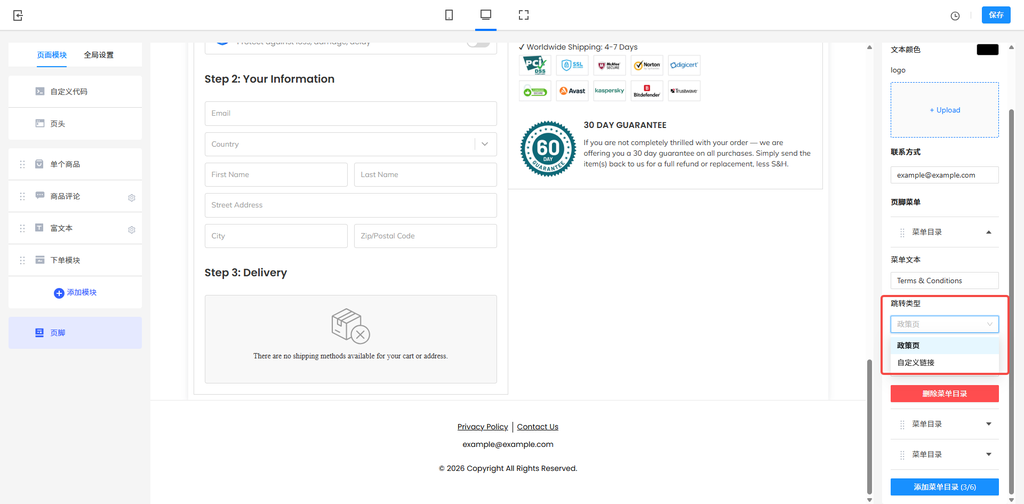The height and width of the screenshot is (504, 1024).
Task: Click the 保存 save button
Action: pyautogui.click(x=996, y=15)
